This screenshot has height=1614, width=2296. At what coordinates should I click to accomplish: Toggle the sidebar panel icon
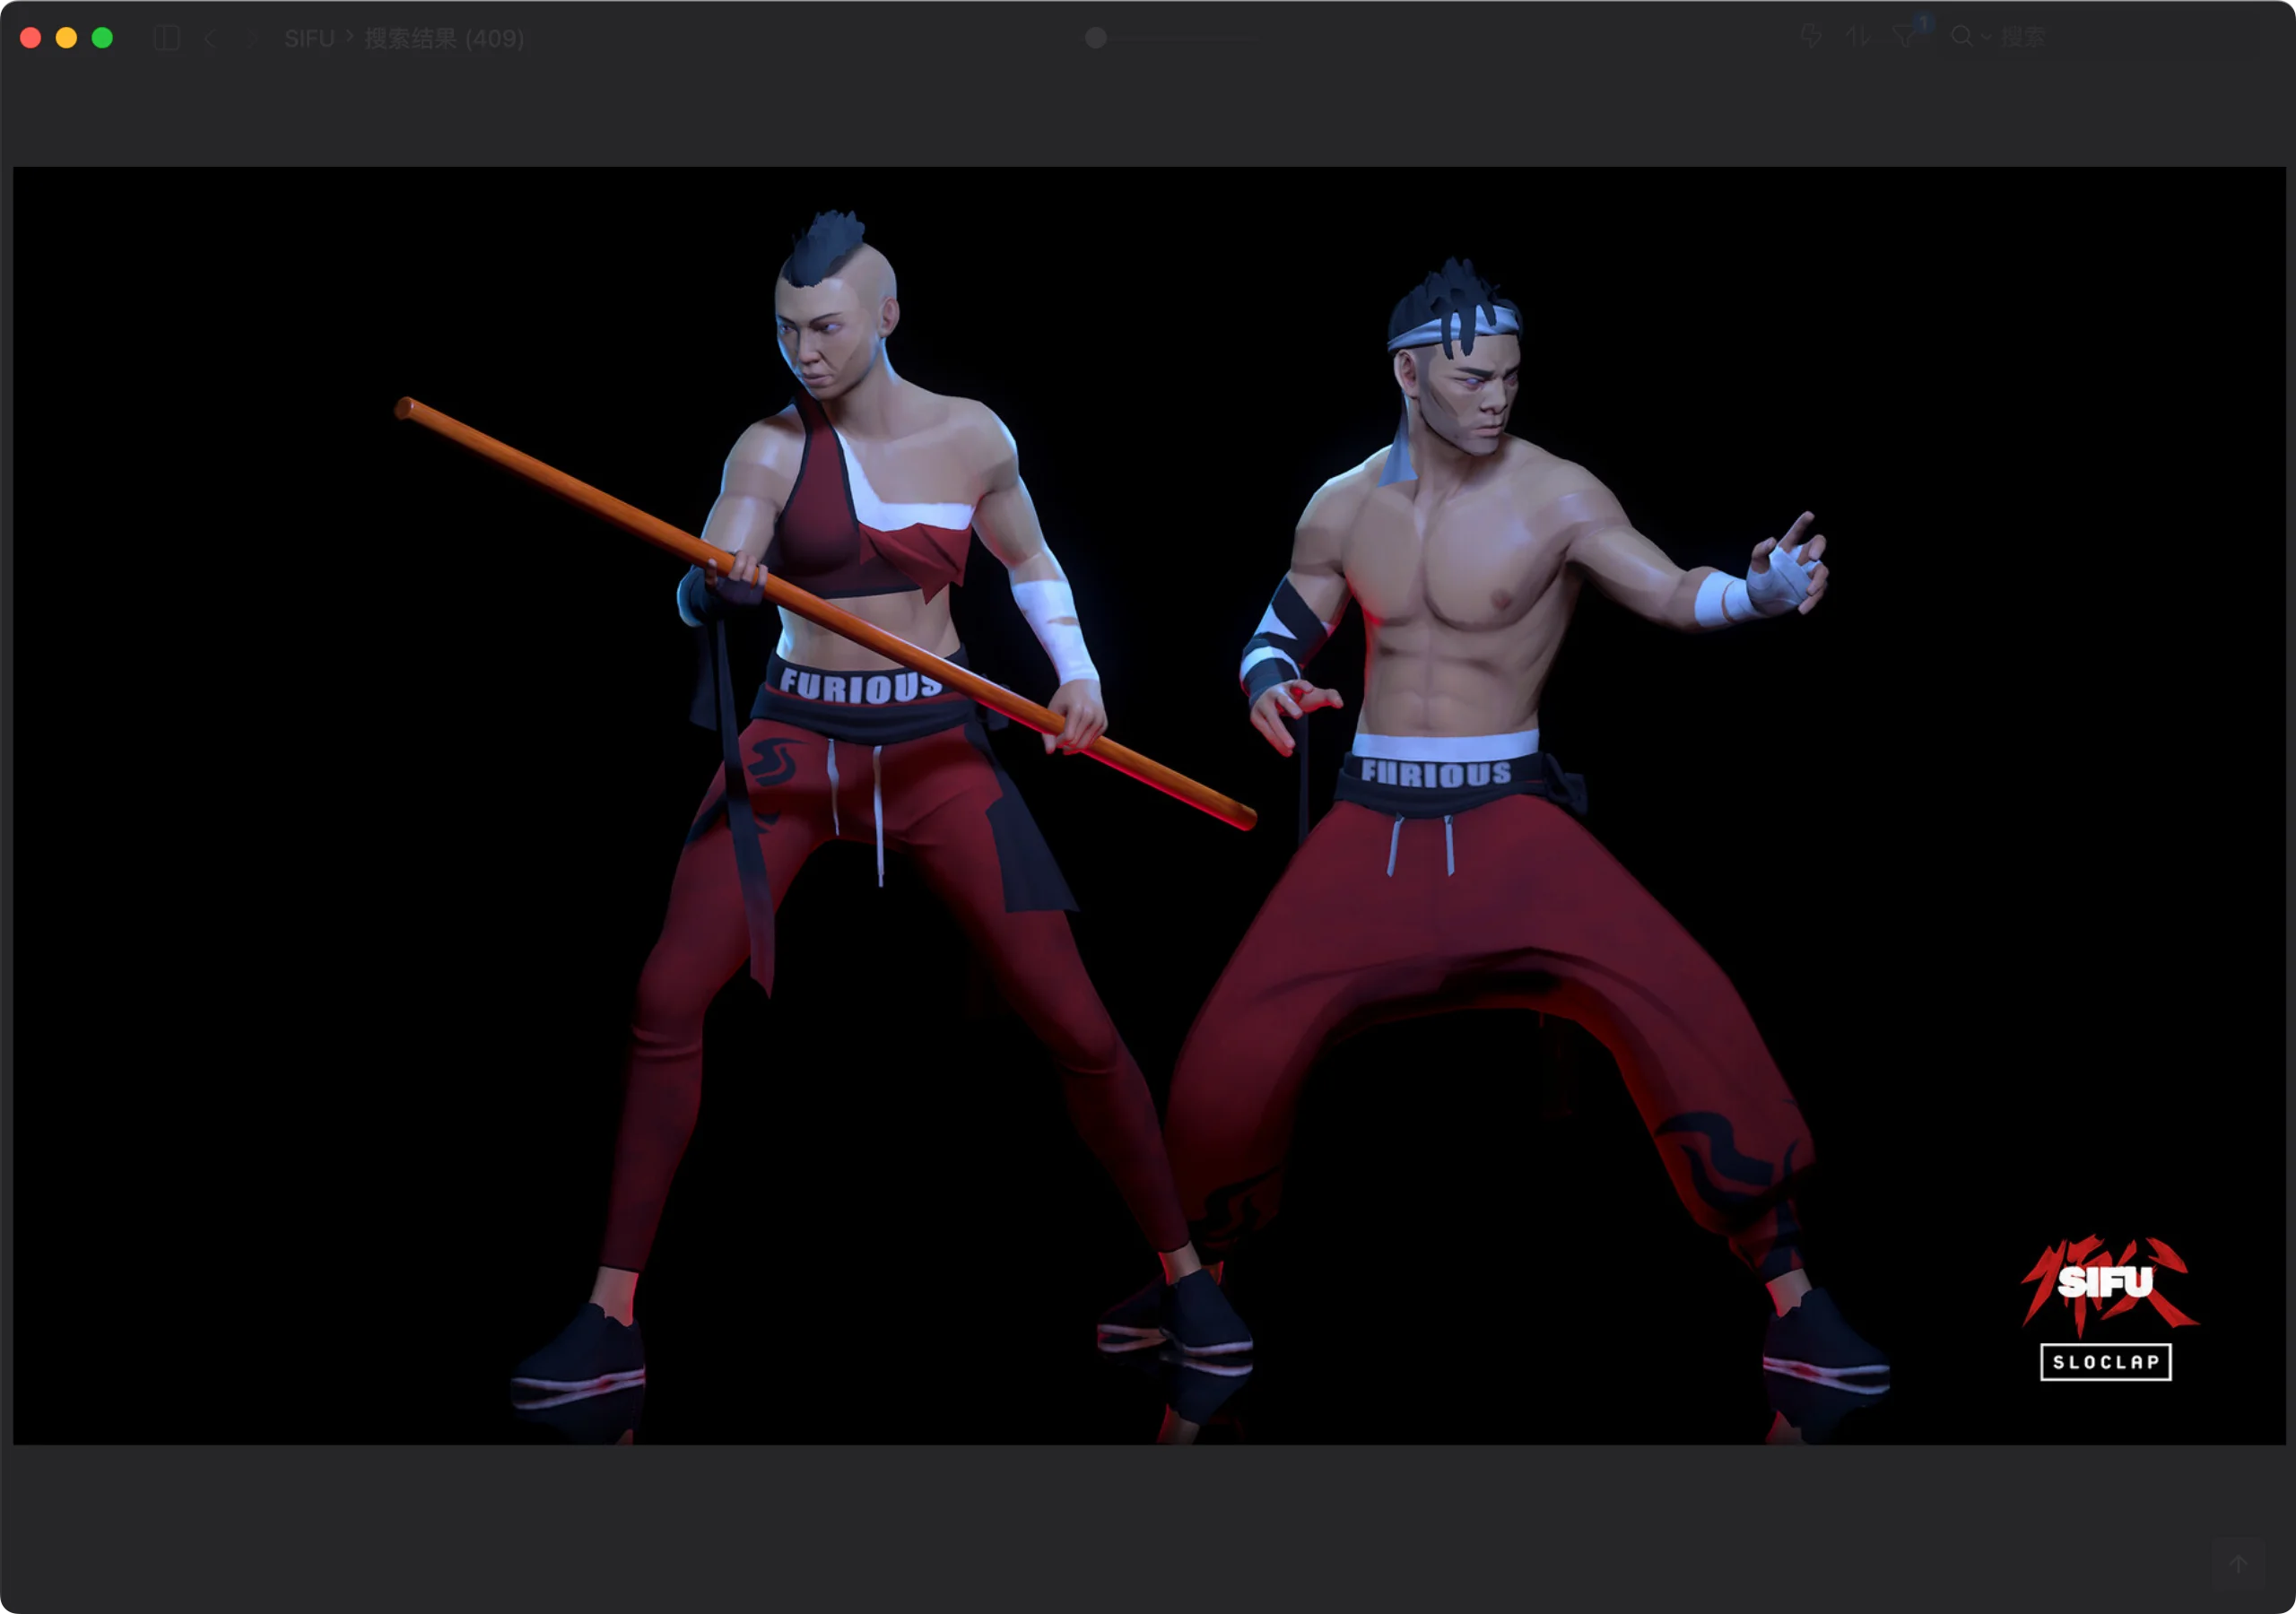(x=167, y=38)
